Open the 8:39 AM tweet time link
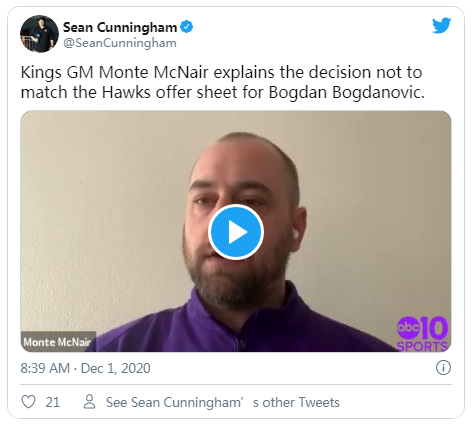The height and width of the screenshot is (429, 471). coord(45,368)
